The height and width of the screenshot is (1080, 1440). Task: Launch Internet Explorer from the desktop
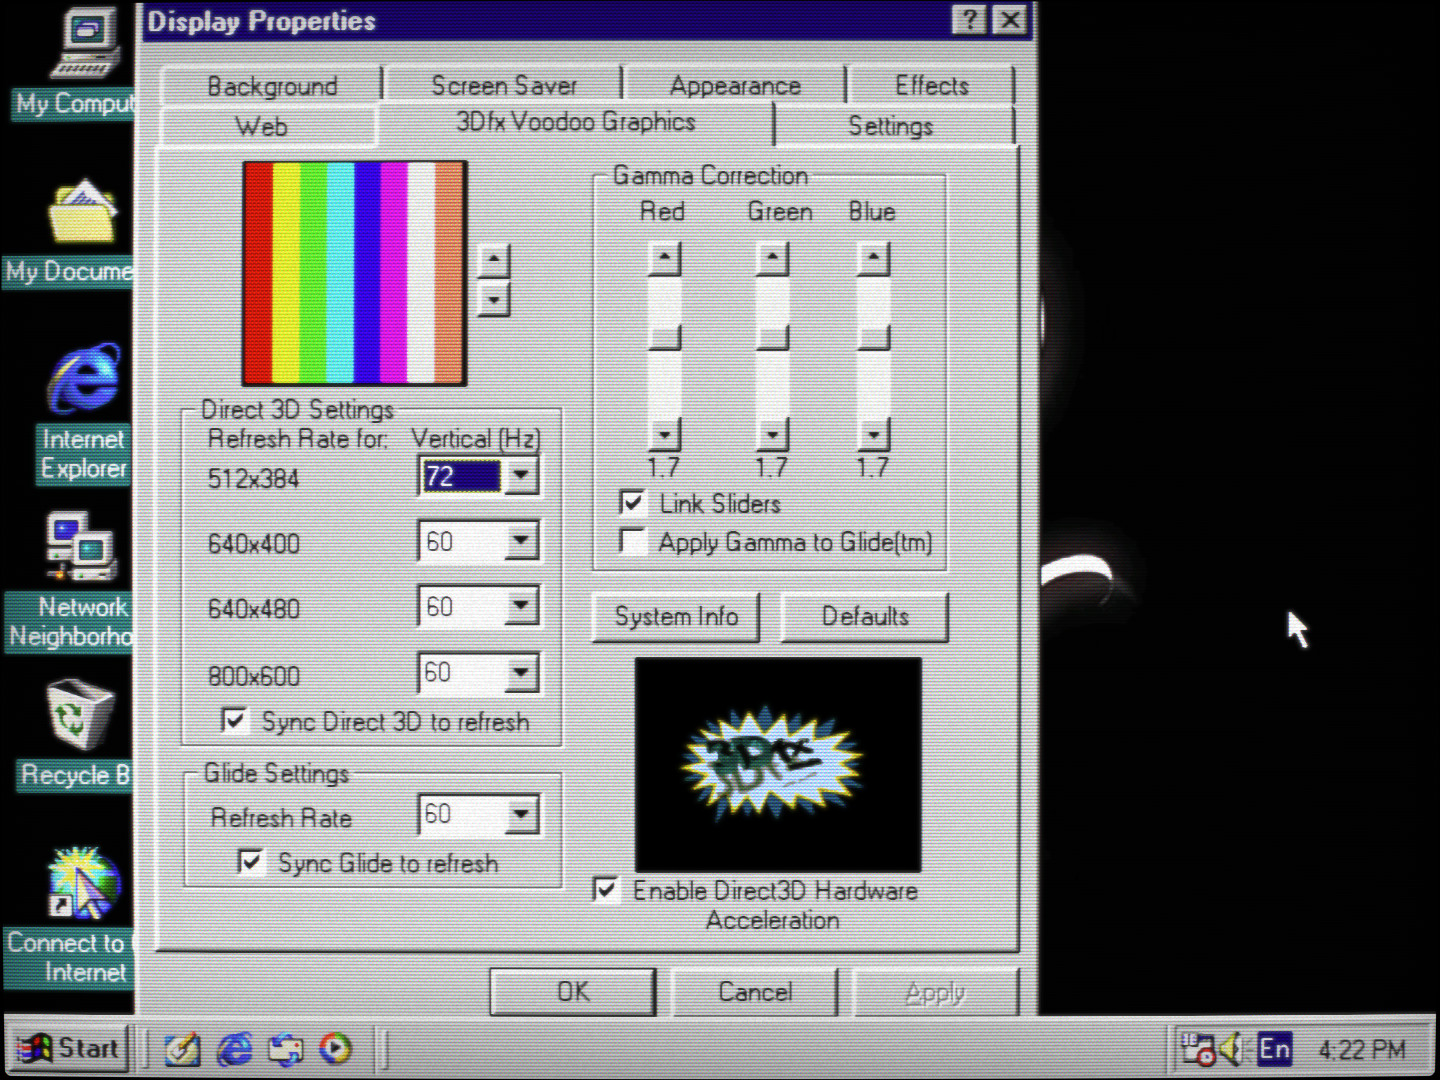[x=84, y=380]
